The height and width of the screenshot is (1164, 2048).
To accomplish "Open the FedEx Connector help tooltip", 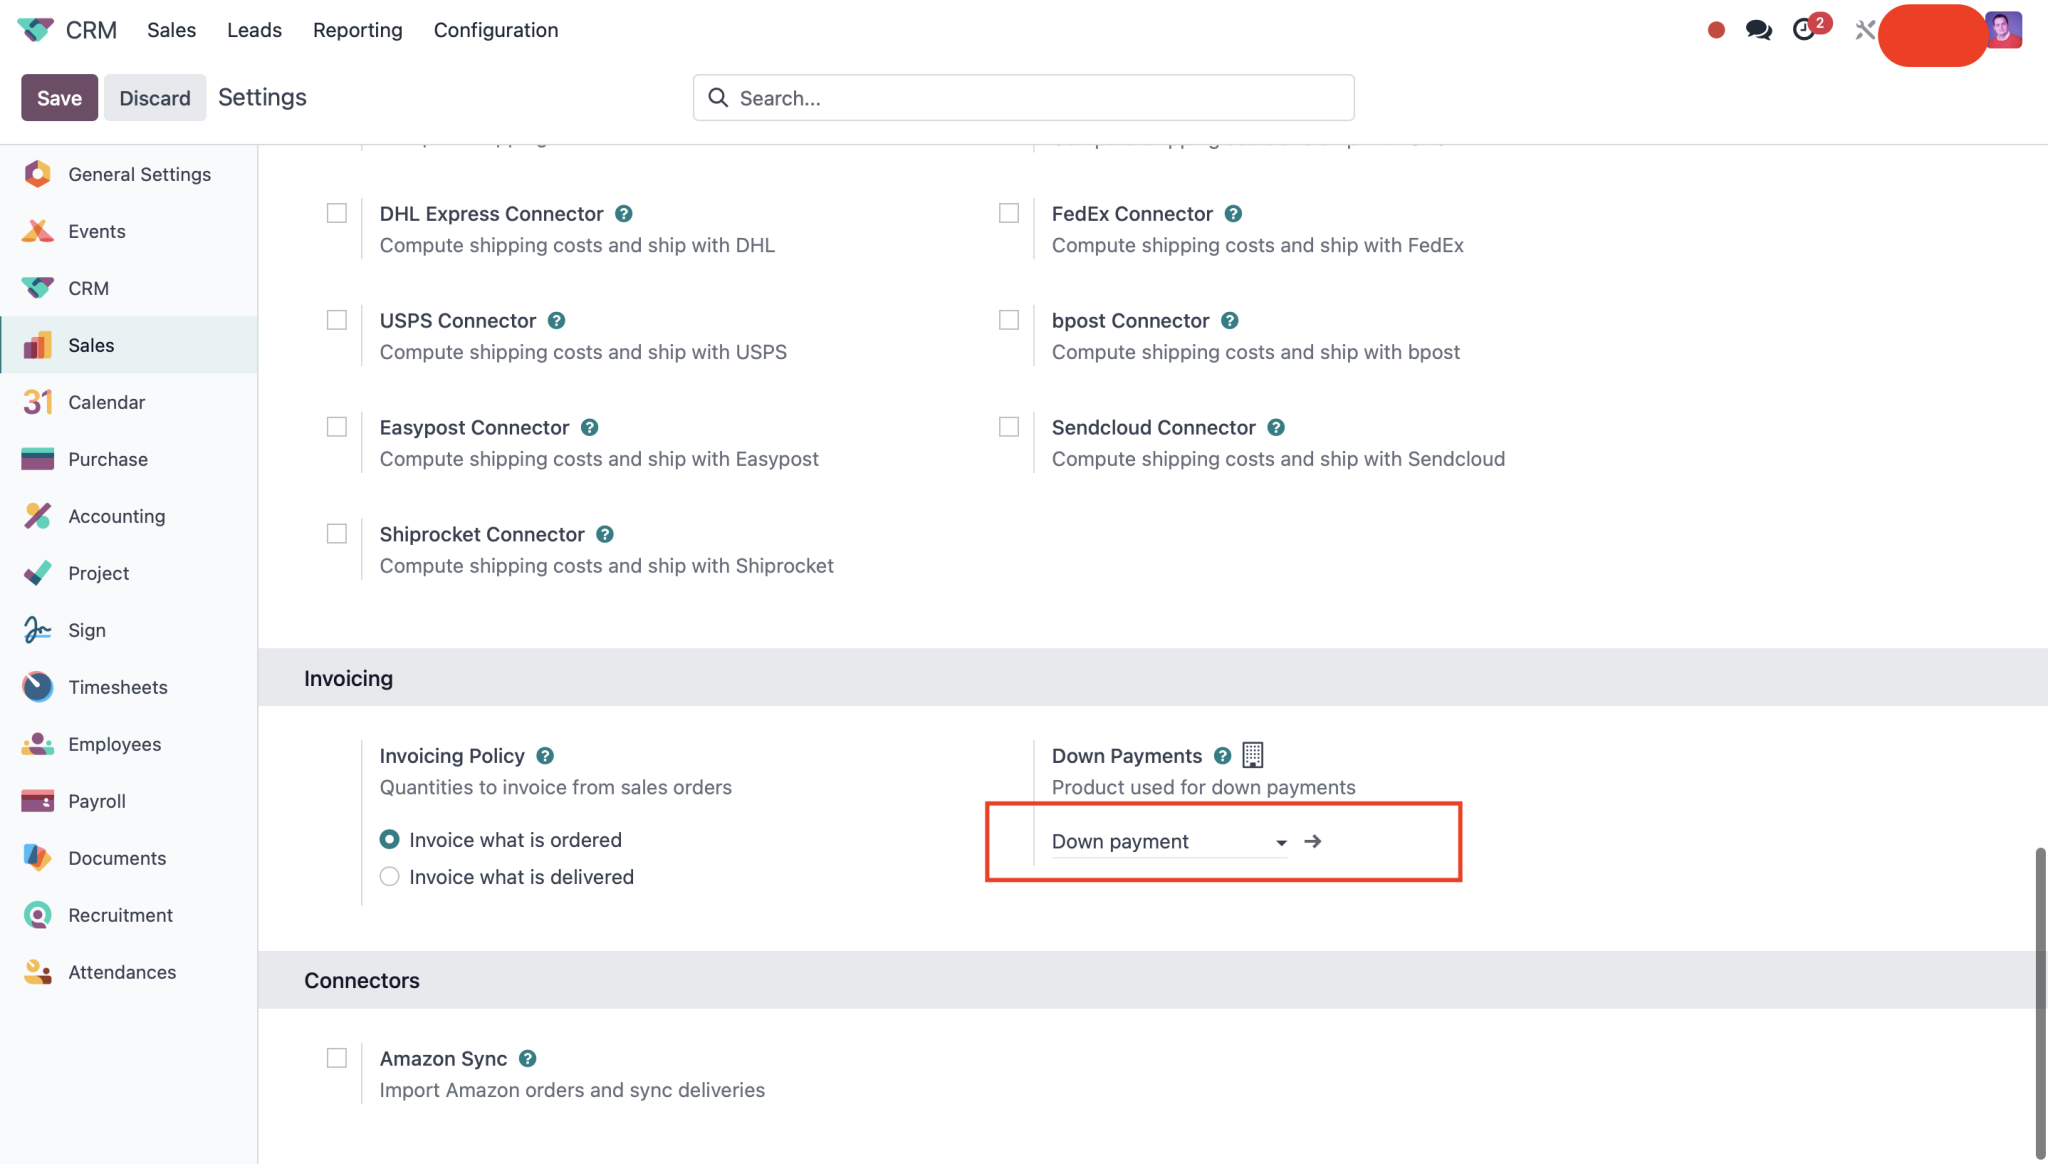I will pyautogui.click(x=1232, y=213).
